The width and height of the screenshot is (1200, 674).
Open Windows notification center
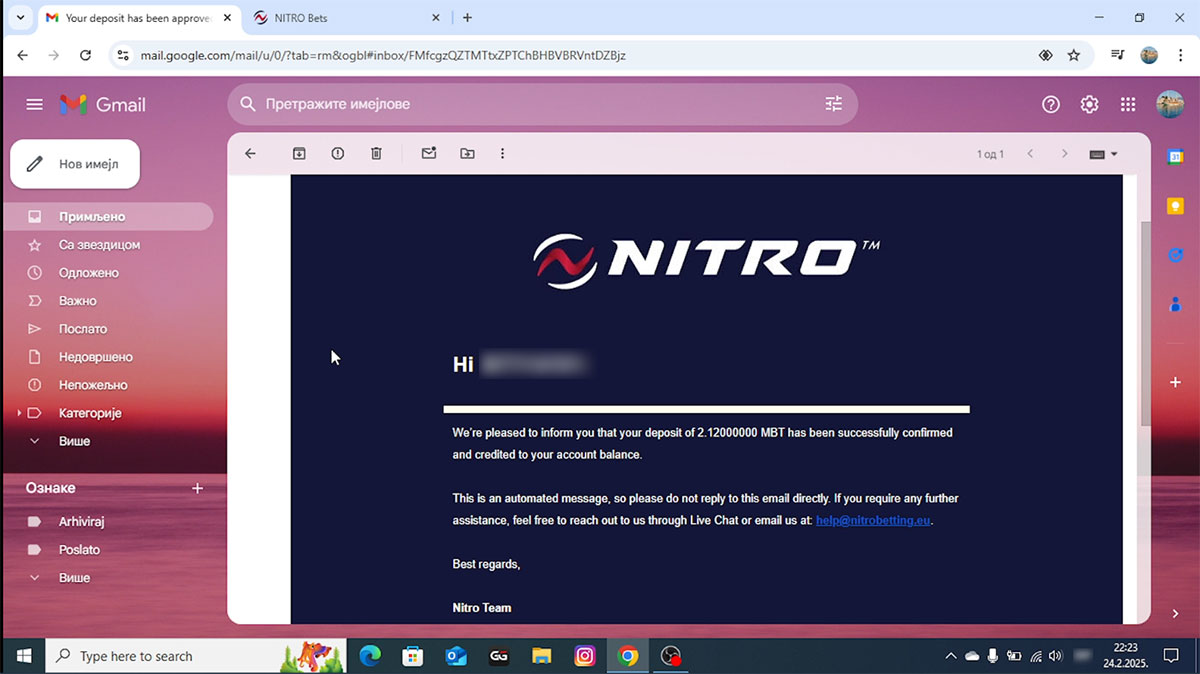coord(1171,656)
